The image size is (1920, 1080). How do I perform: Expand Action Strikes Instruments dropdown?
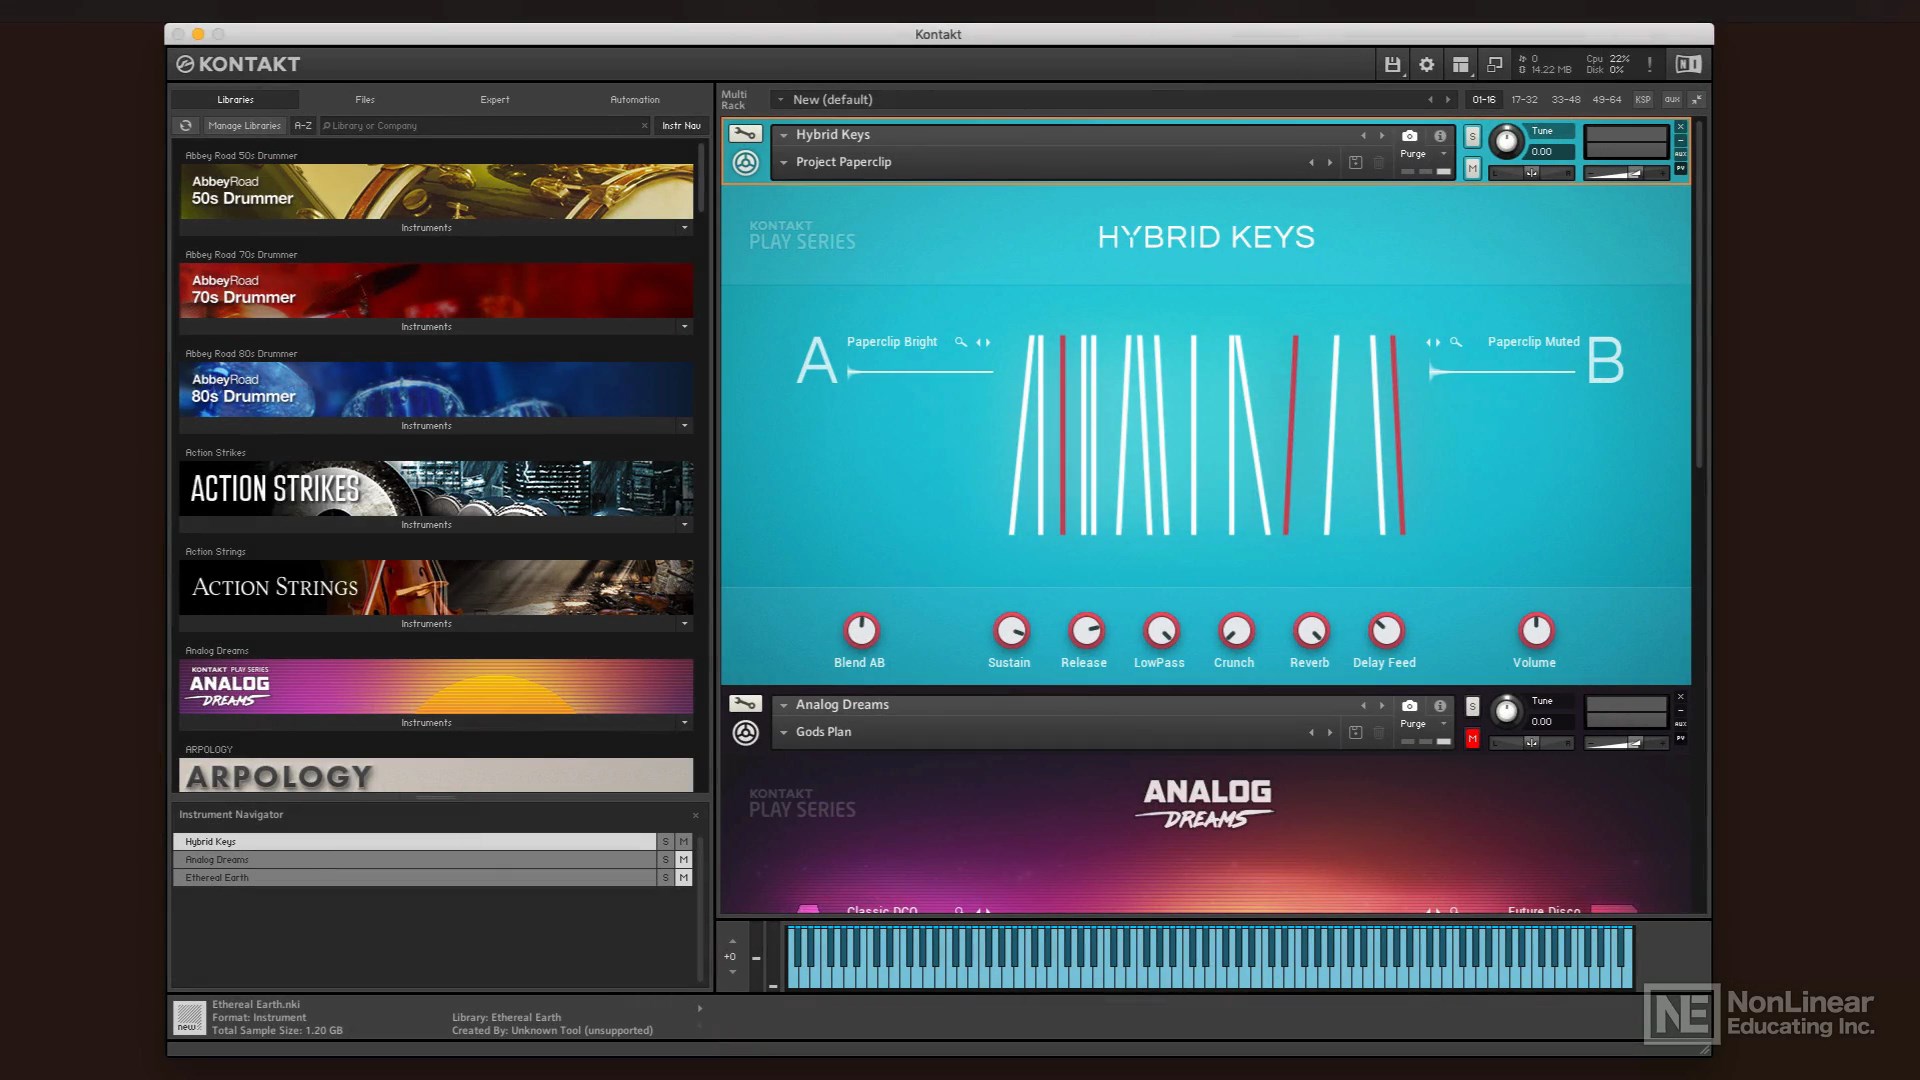pos(684,525)
